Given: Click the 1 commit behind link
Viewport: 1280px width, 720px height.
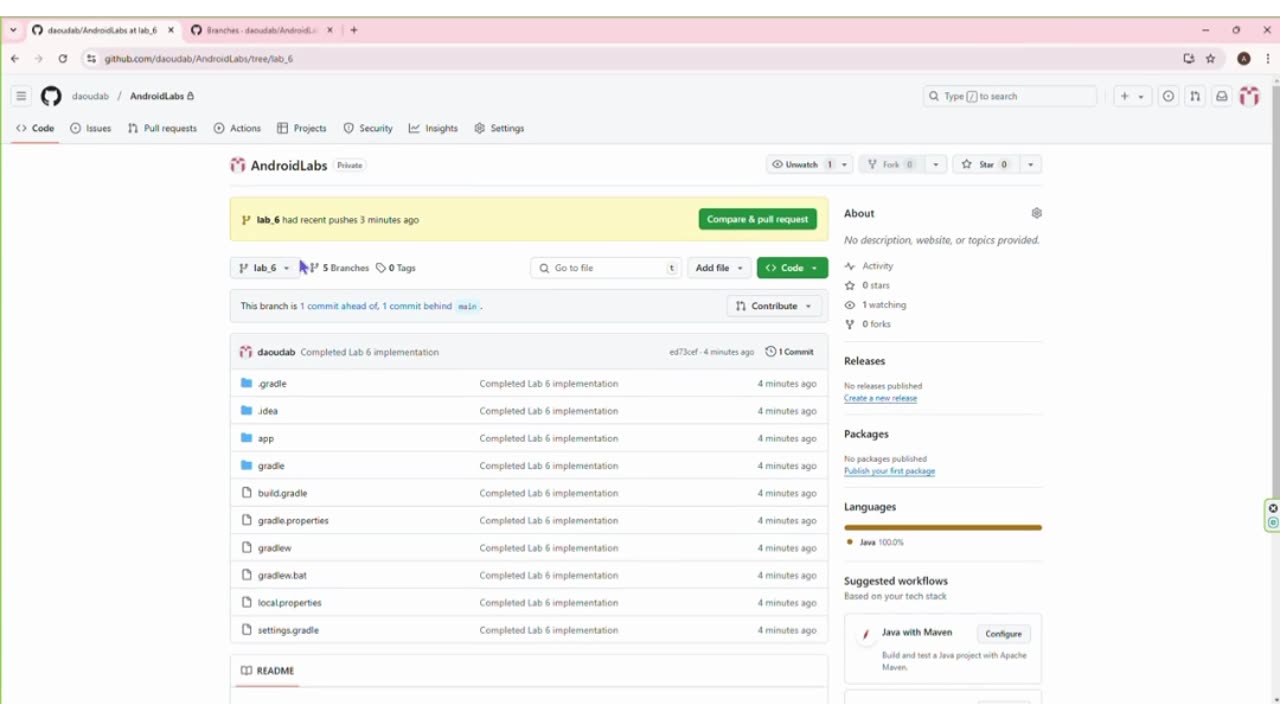Looking at the screenshot, I should click(417, 306).
